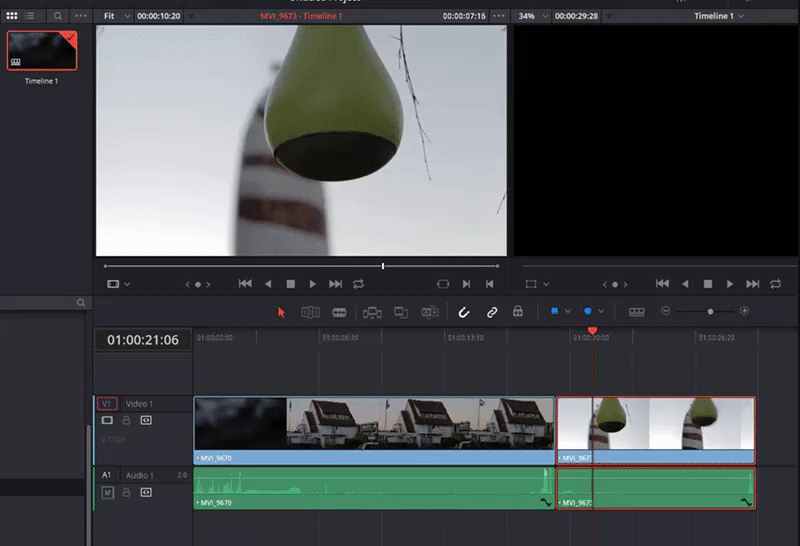Lock the Video 1 track
The image size is (800, 546).
pyautogui.click(x=127, y=421)
